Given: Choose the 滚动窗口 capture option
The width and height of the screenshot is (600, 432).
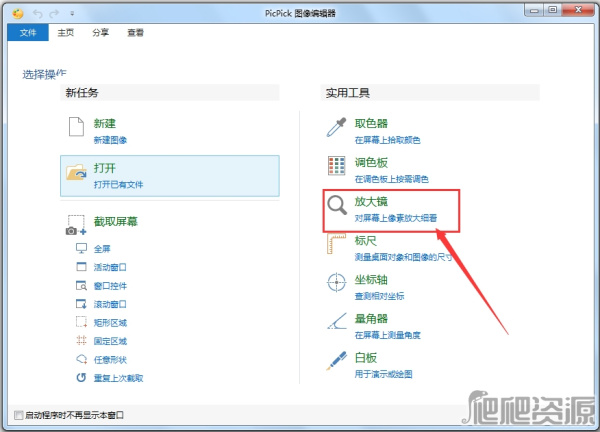Looking at the screenshot, I should pos(110,304).
